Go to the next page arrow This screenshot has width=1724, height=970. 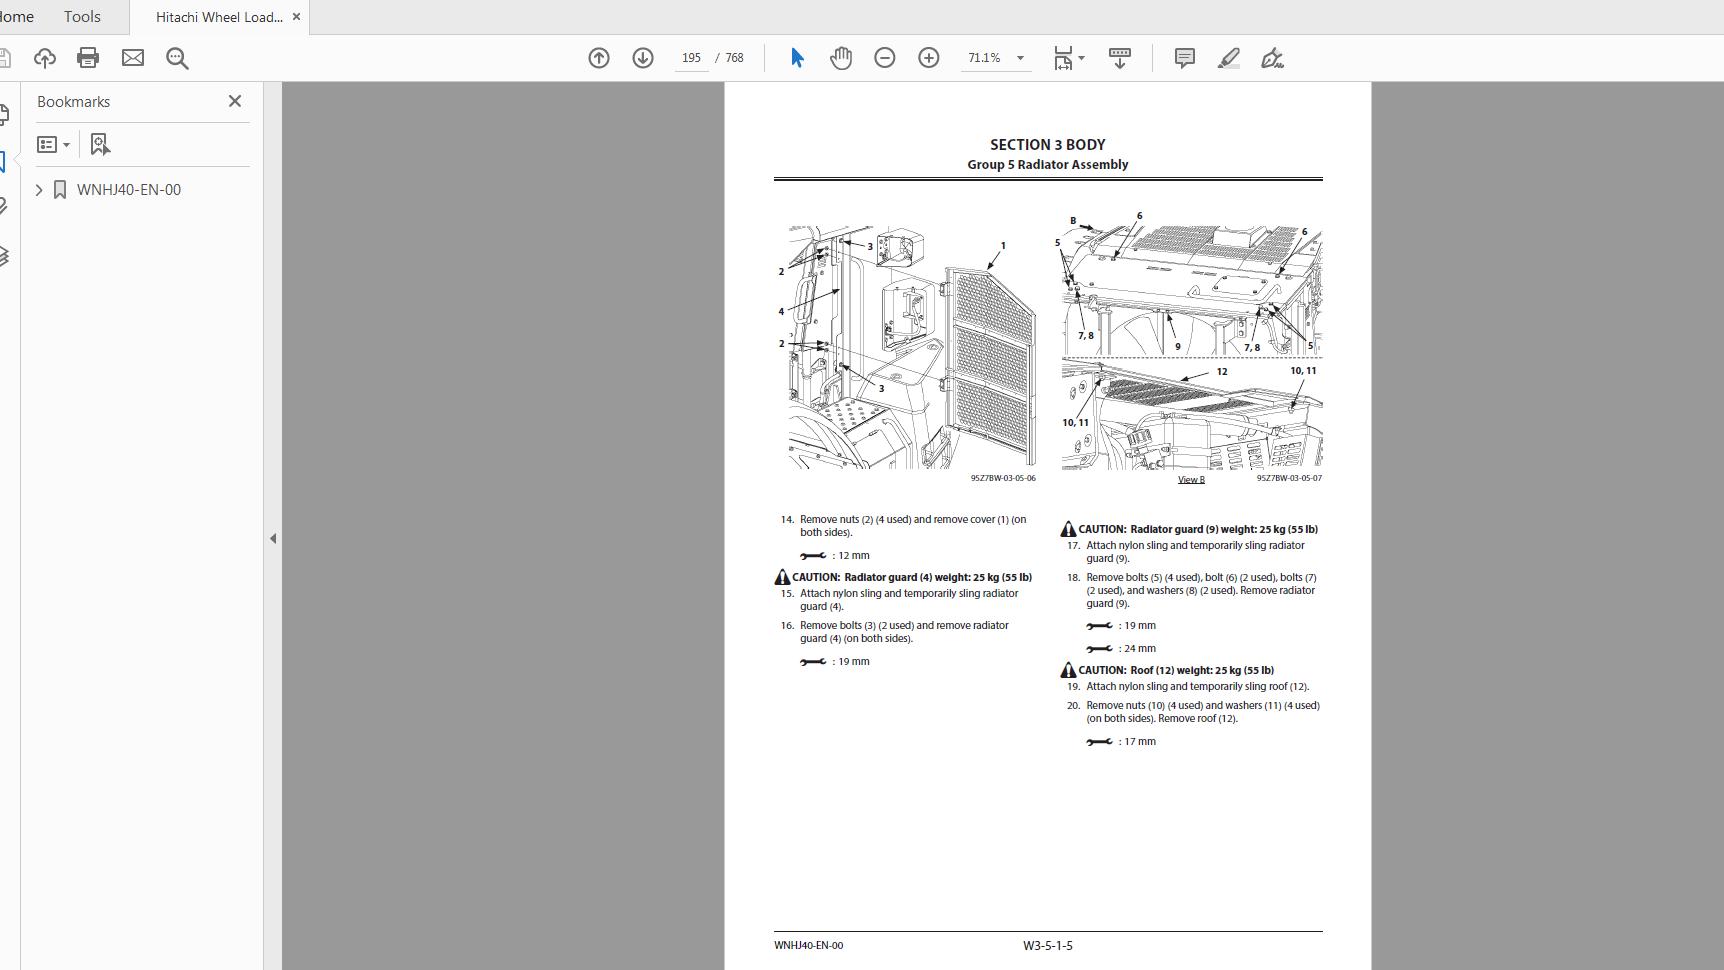click(x=643, y=58)
